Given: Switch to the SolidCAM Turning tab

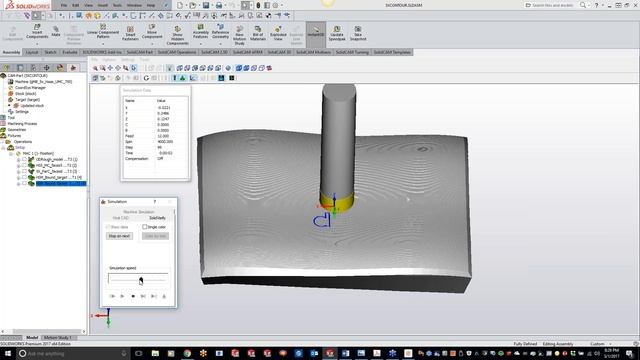Looking at the screenshot, I should pos(352,52).
